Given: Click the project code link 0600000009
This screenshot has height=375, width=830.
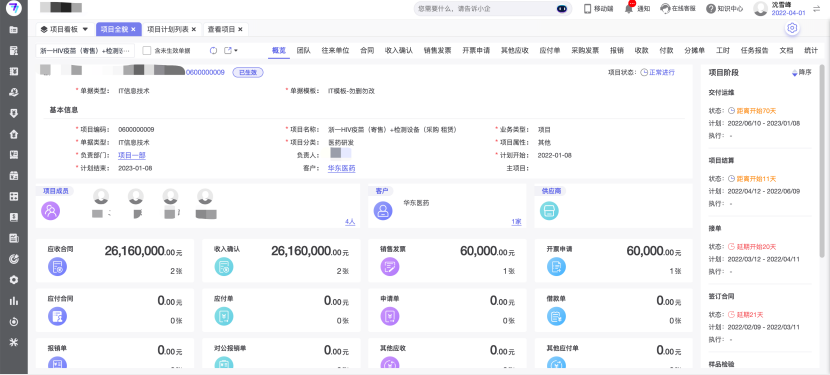Looking at the screenshot, I should pyautogui.click(x=205, y=72).
